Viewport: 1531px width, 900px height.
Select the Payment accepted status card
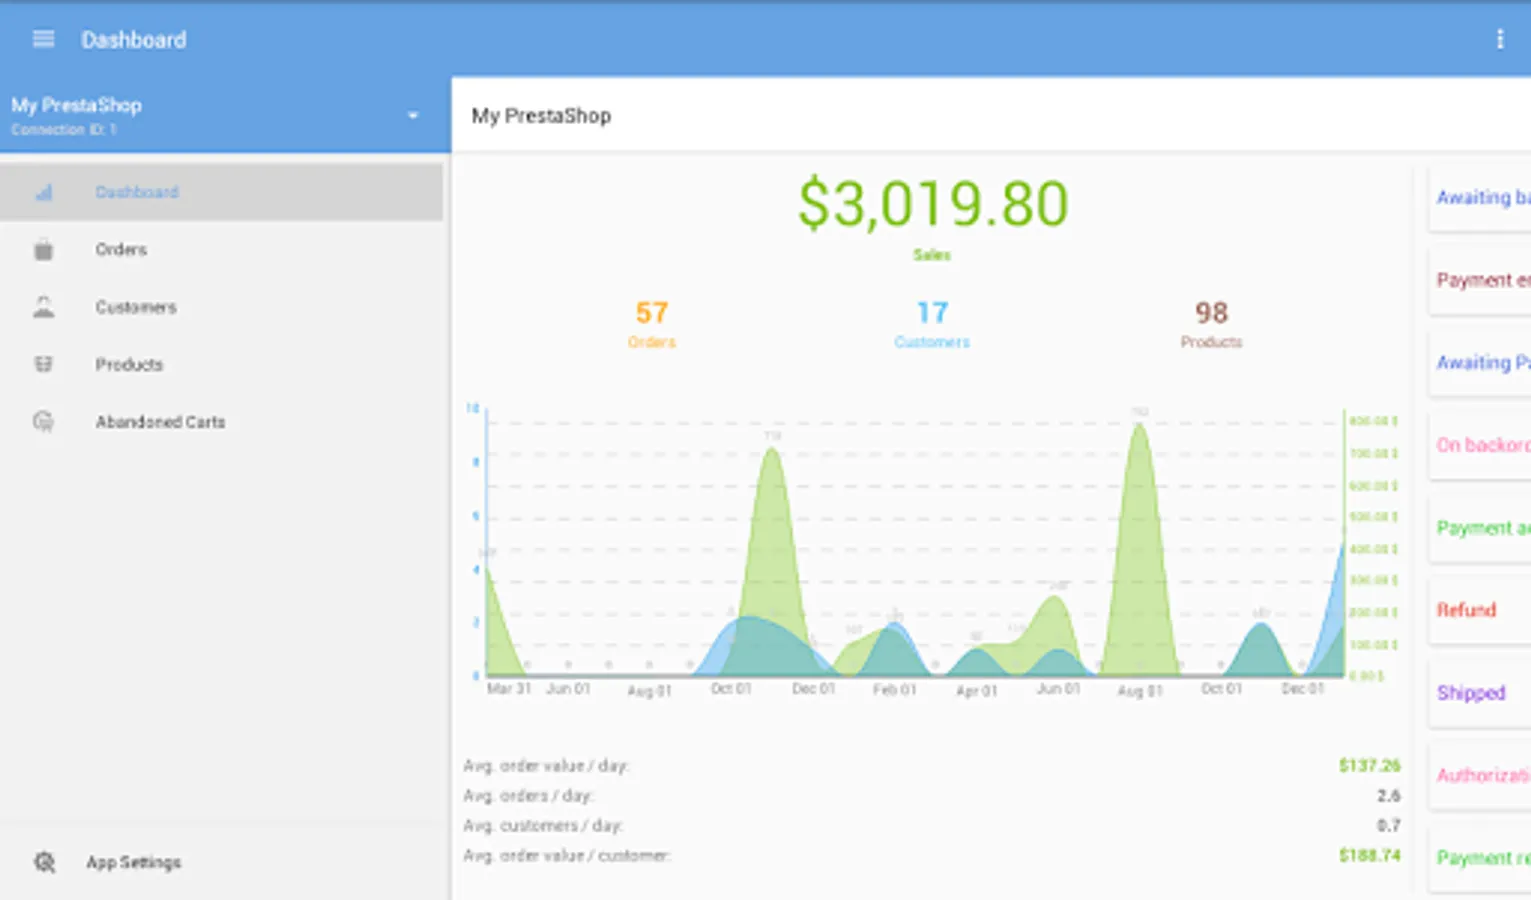[x=1480, y=528]
